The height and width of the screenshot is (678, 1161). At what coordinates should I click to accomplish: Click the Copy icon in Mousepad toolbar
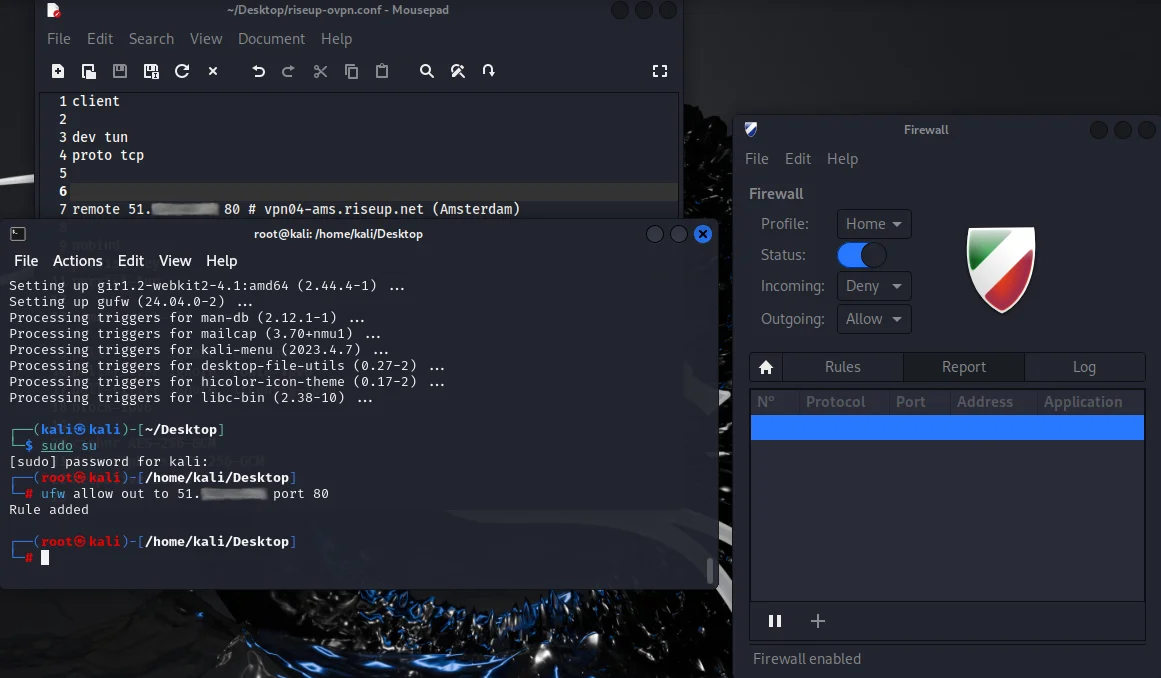(352, 71)
